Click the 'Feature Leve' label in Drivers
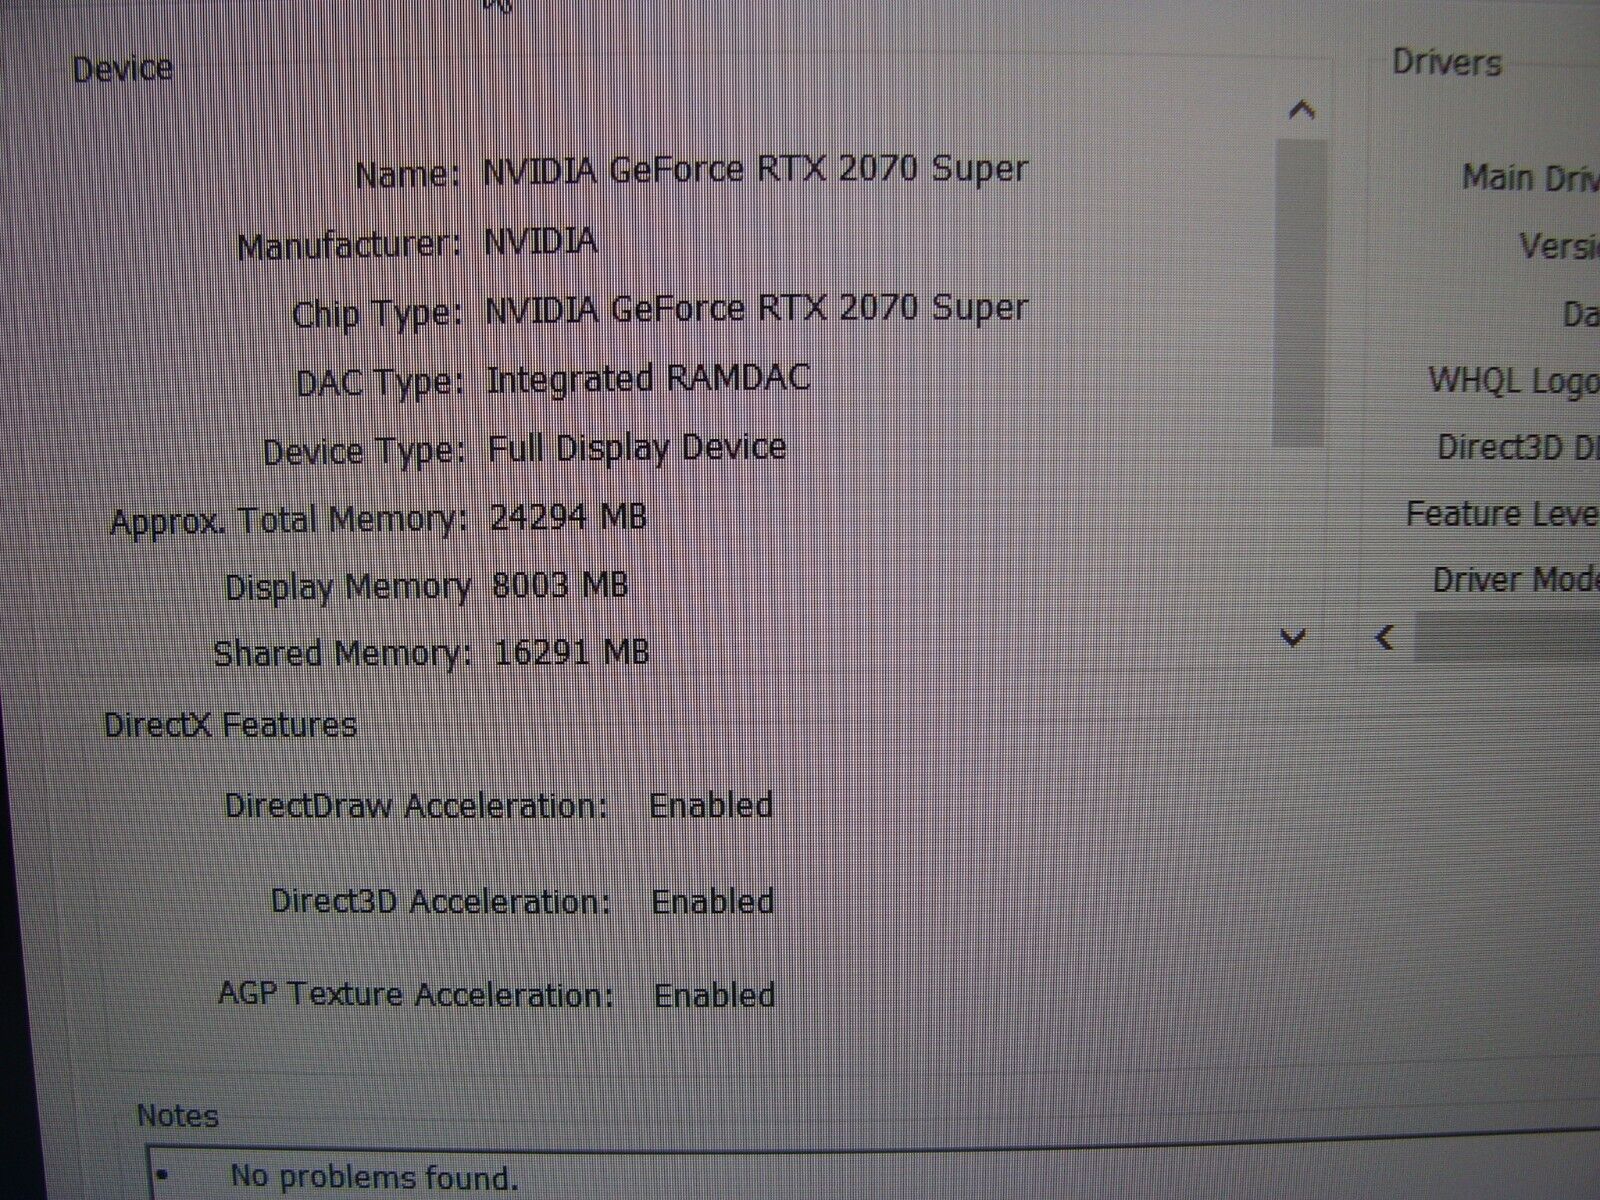1600x1200 pixels. point(1502,514)
